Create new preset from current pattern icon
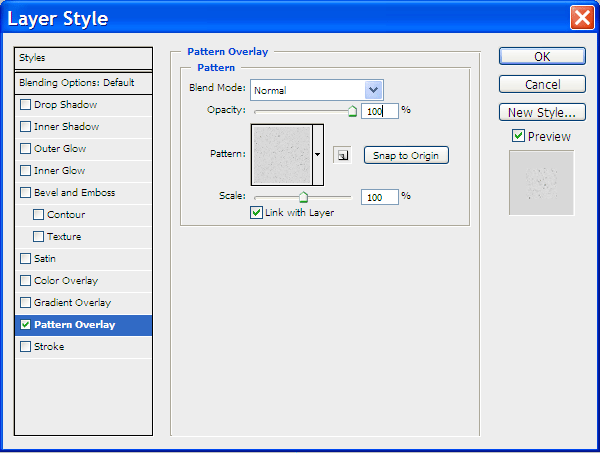This screenshot has width=600, height=453. [x=342, y=155]
